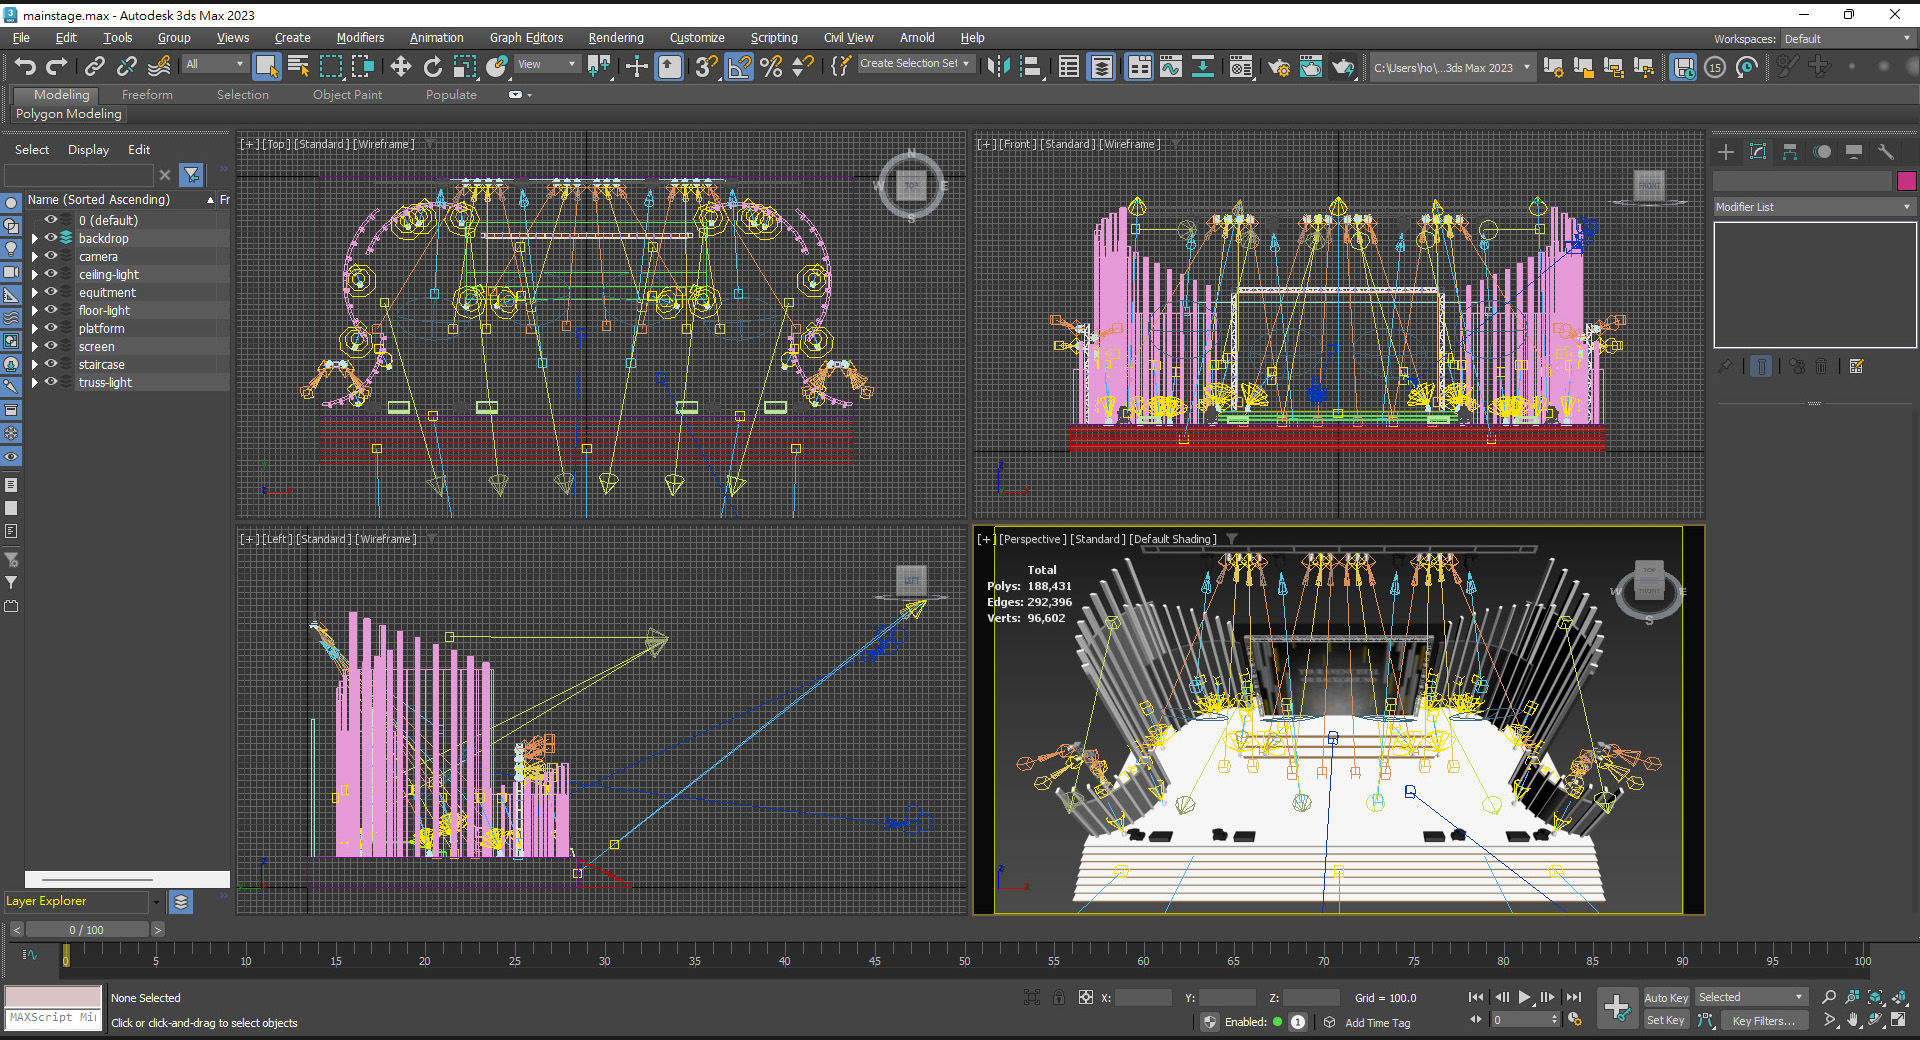Open the Workspaces dropdown
Viewport: 1920px width, 1040px height.
(1846, 39)
